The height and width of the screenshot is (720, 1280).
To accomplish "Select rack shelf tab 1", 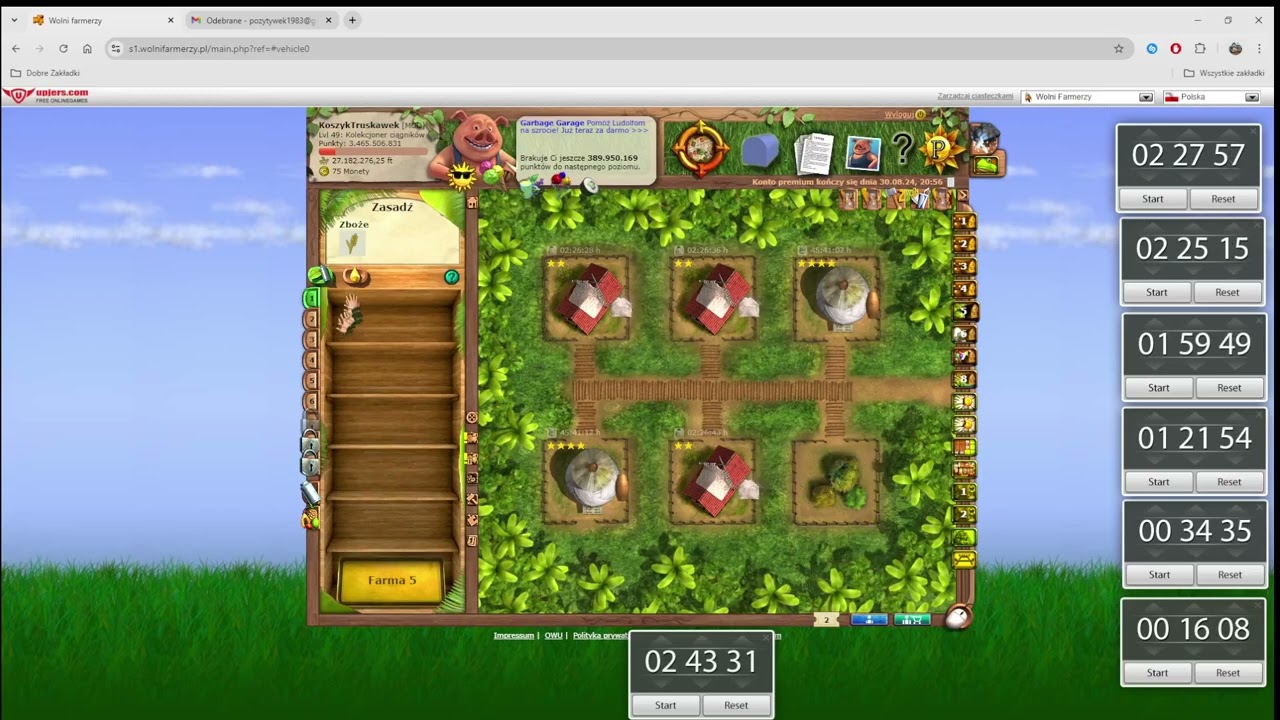I will 311,298.
